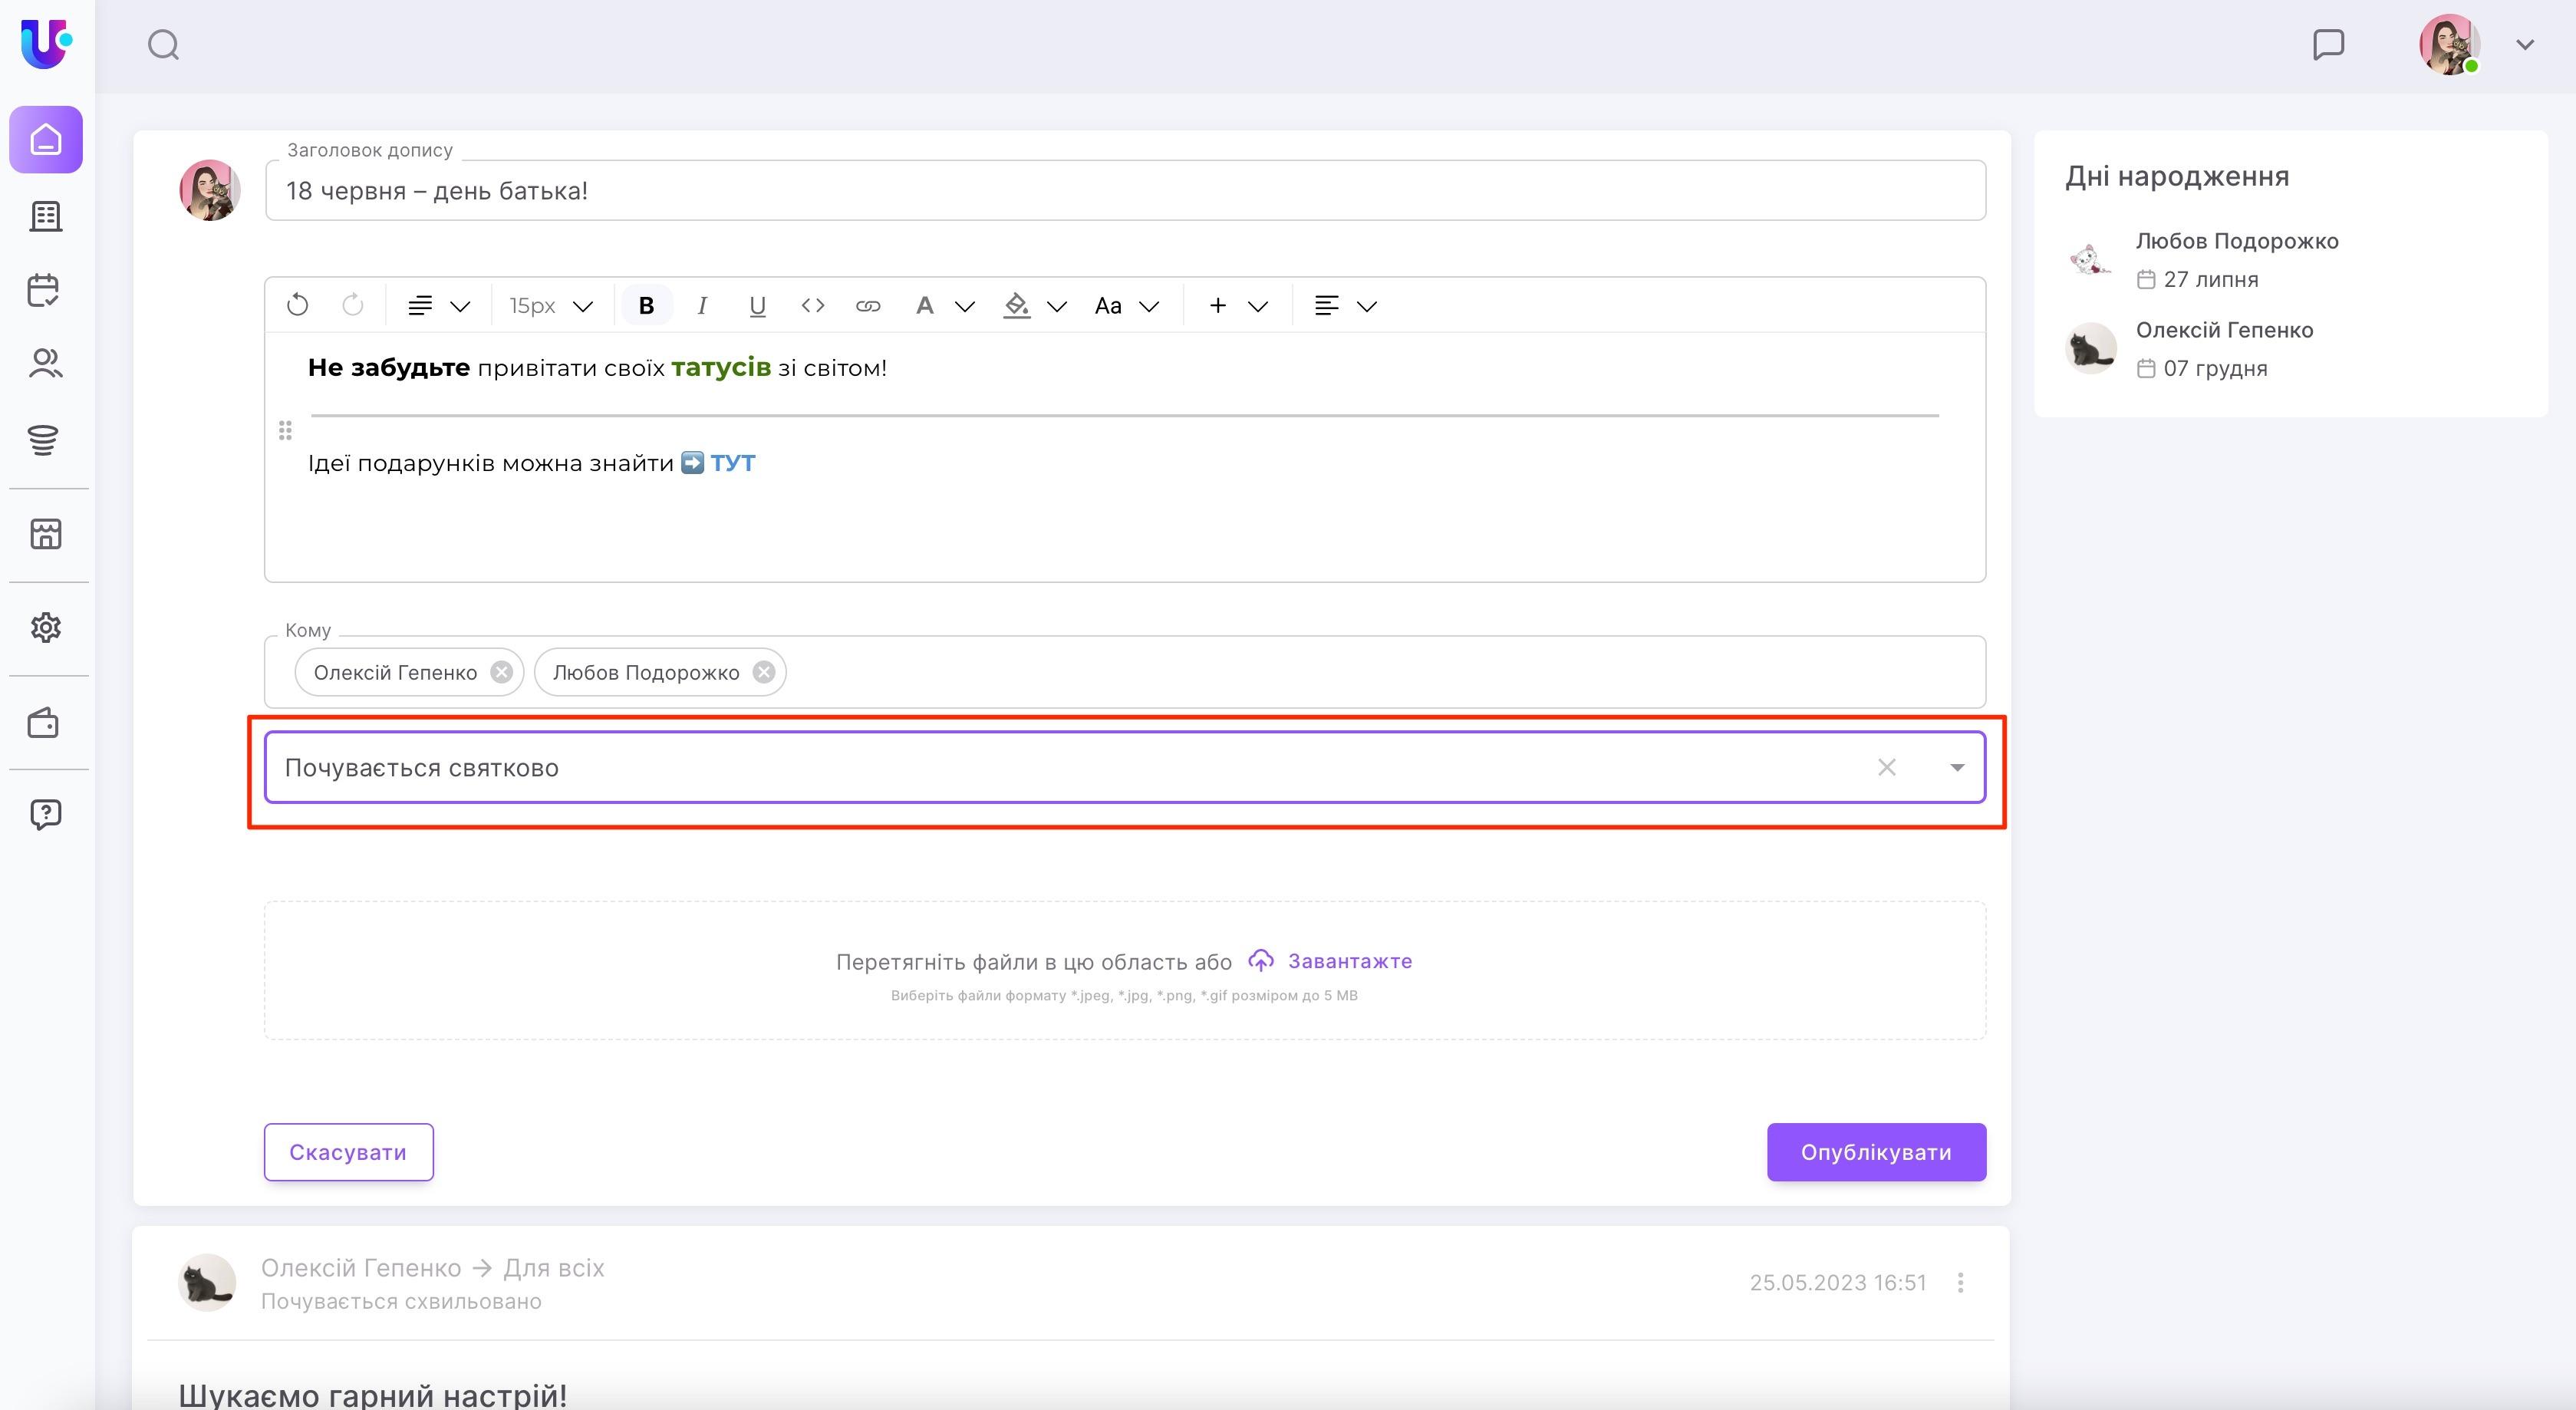This screenshot has height=1410, width=2576.
Task: Click the code block icon
Action: pyautogui.click(x=812, y=305)
